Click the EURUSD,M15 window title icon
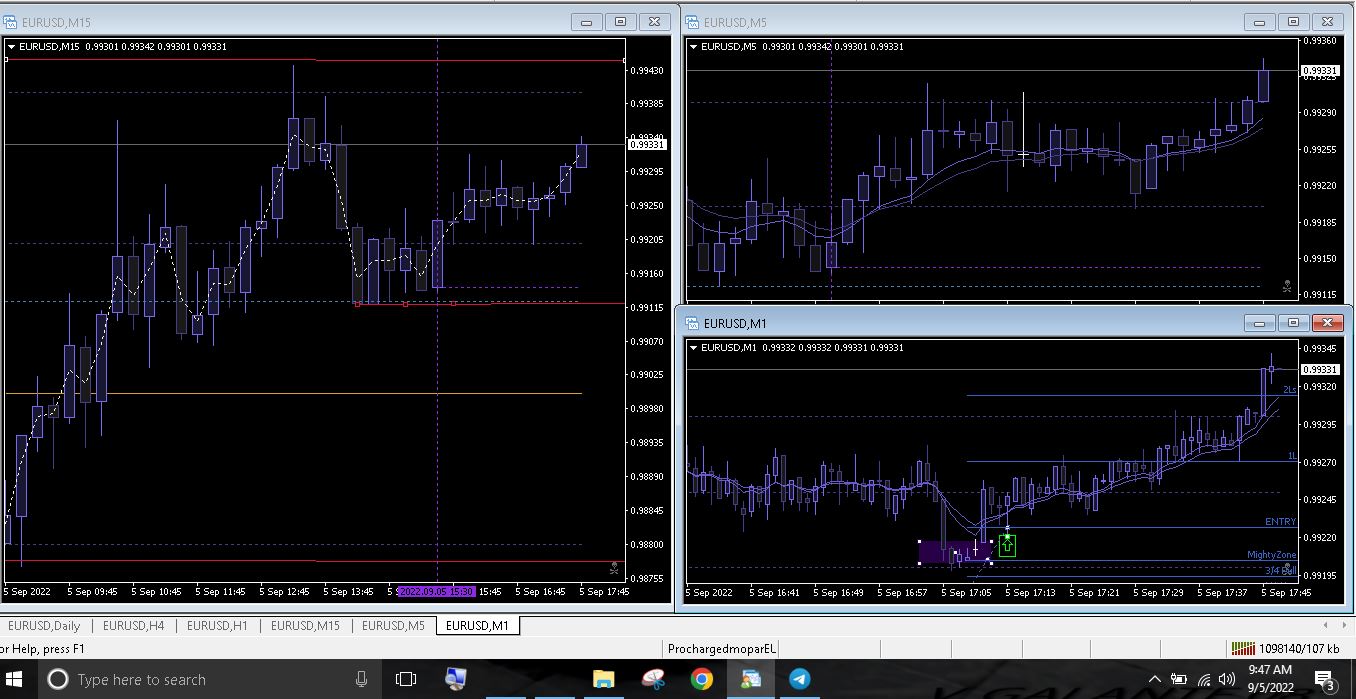The image size is (1356, 699). tap(10, 22)
